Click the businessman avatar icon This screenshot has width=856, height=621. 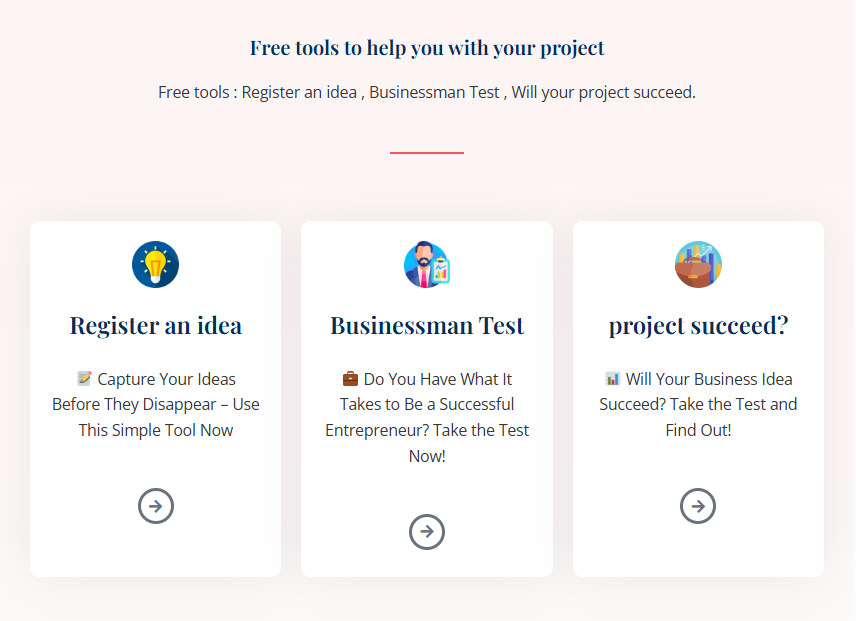click(427, 265)
